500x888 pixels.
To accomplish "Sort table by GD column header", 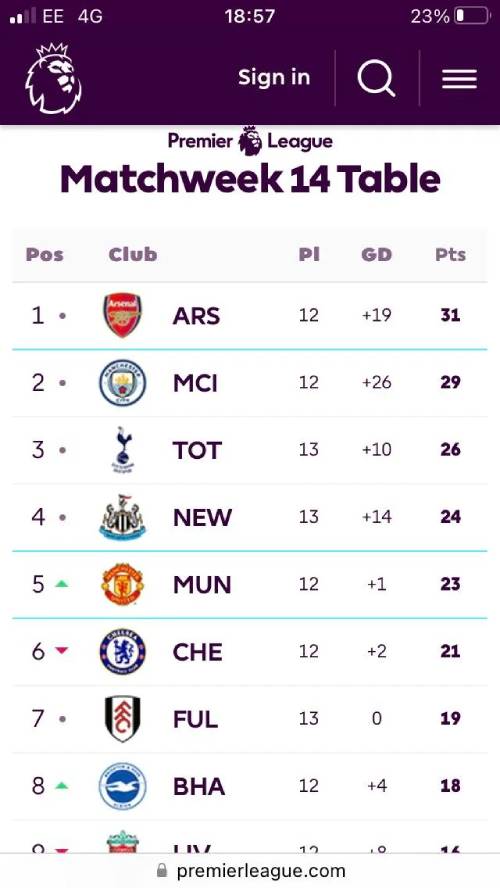I will [x=377, y=255].
